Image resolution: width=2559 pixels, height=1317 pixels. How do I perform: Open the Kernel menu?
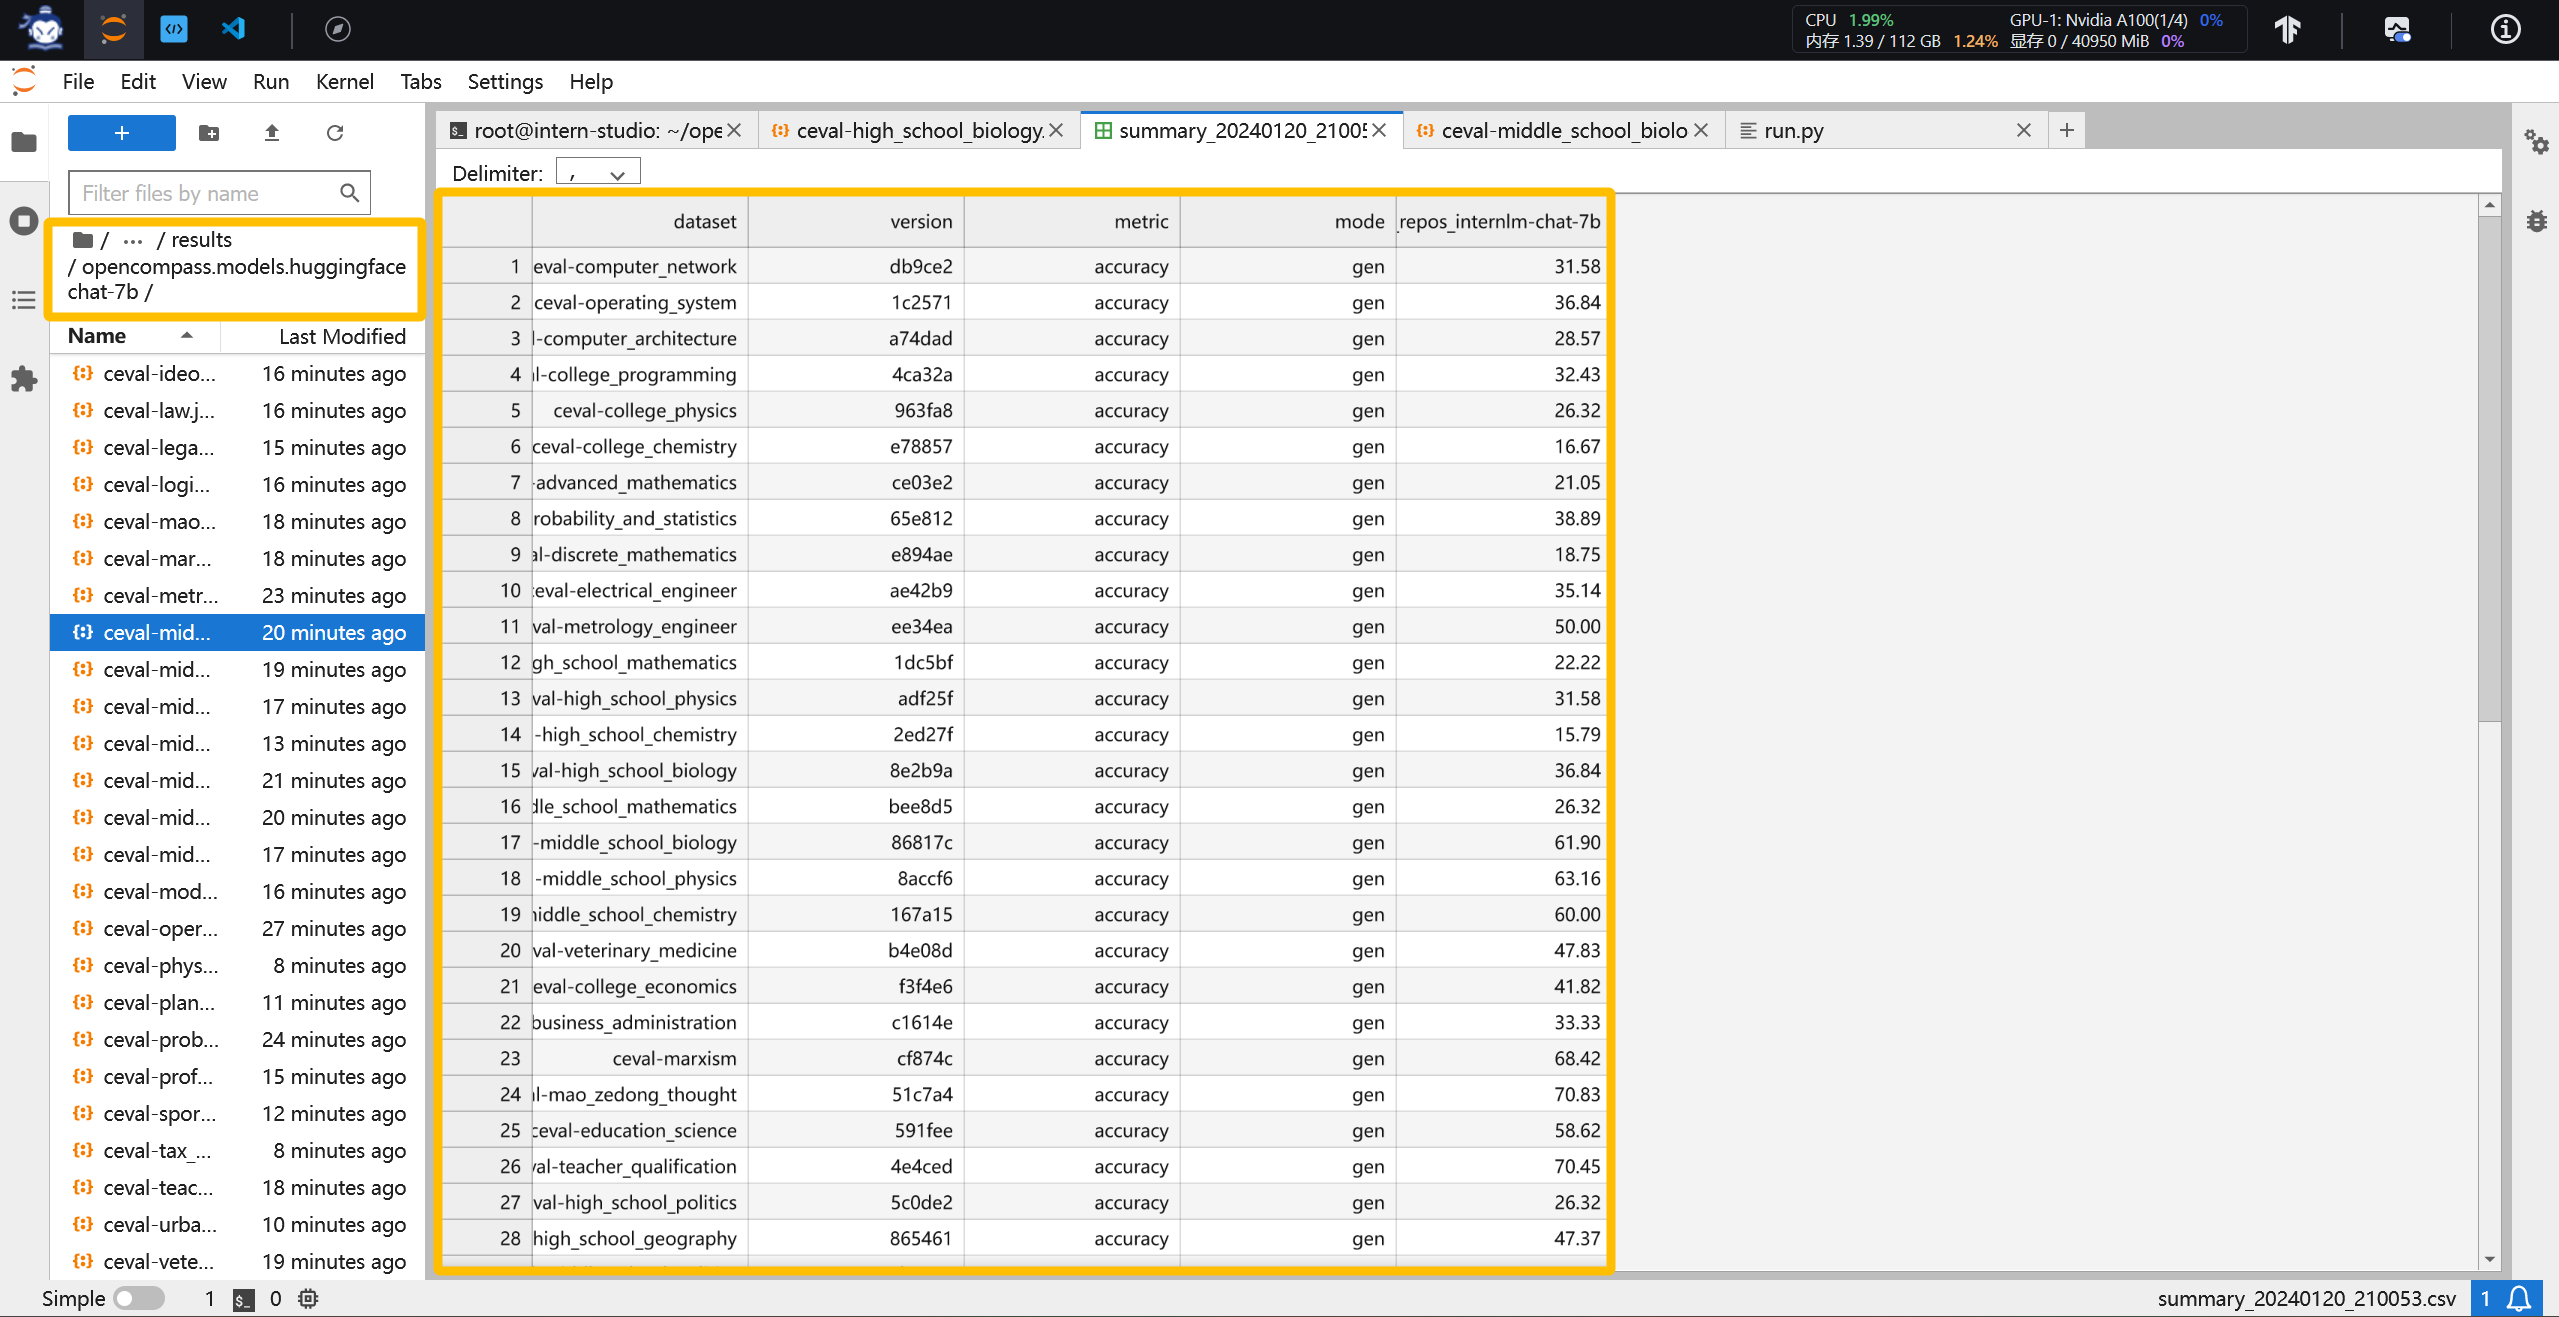click(344, 81)
